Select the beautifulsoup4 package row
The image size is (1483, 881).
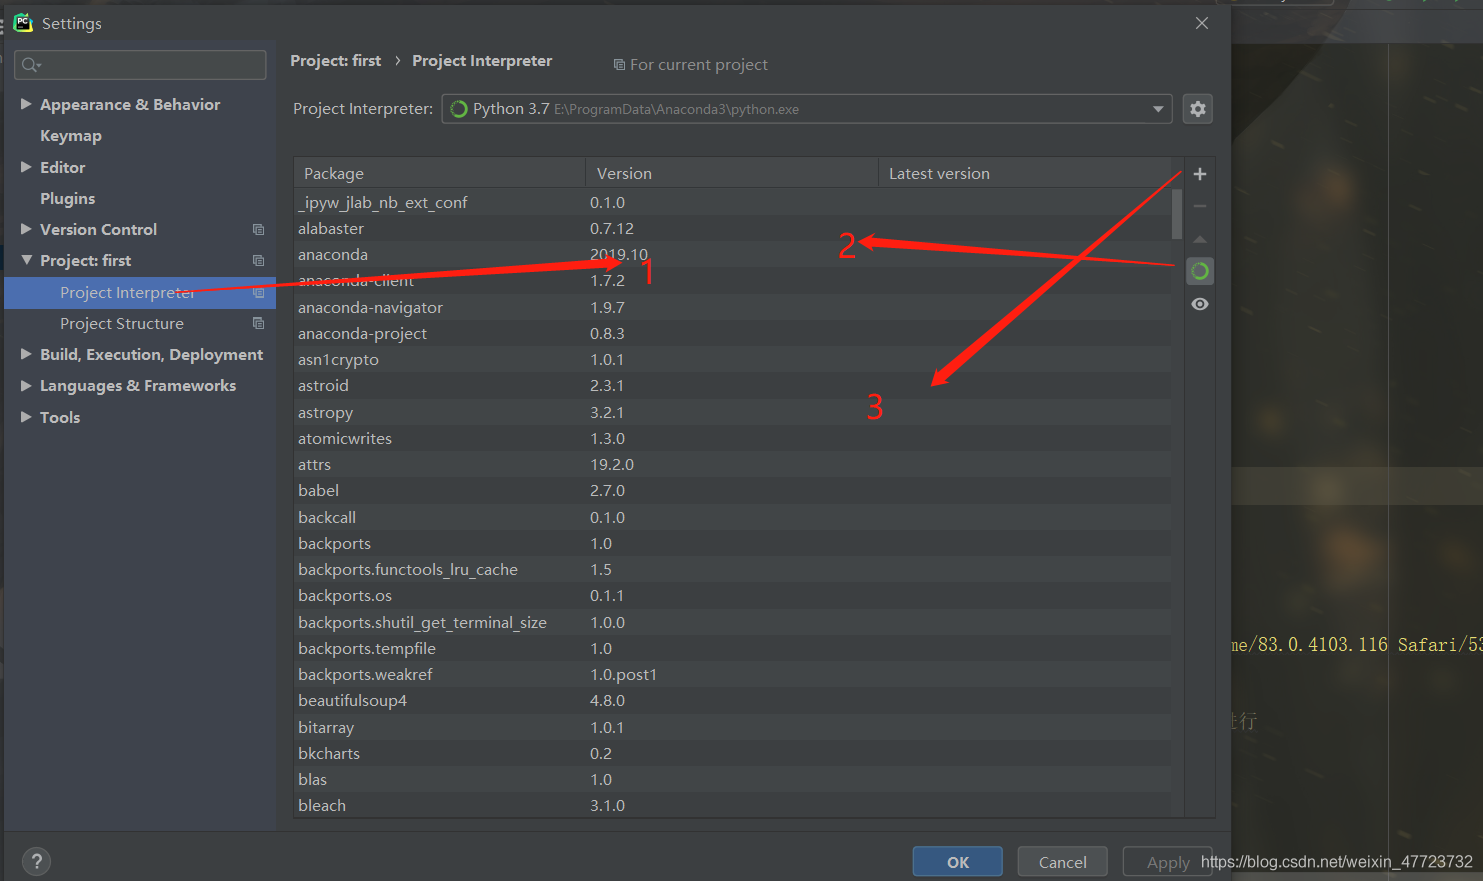click(733, 701)
